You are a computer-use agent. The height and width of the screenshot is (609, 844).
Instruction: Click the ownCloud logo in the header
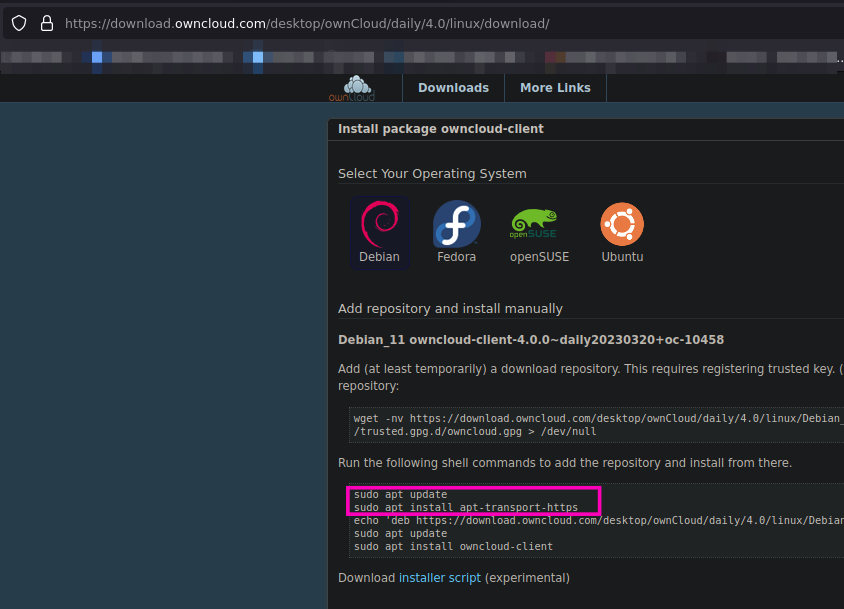point(352,88)
